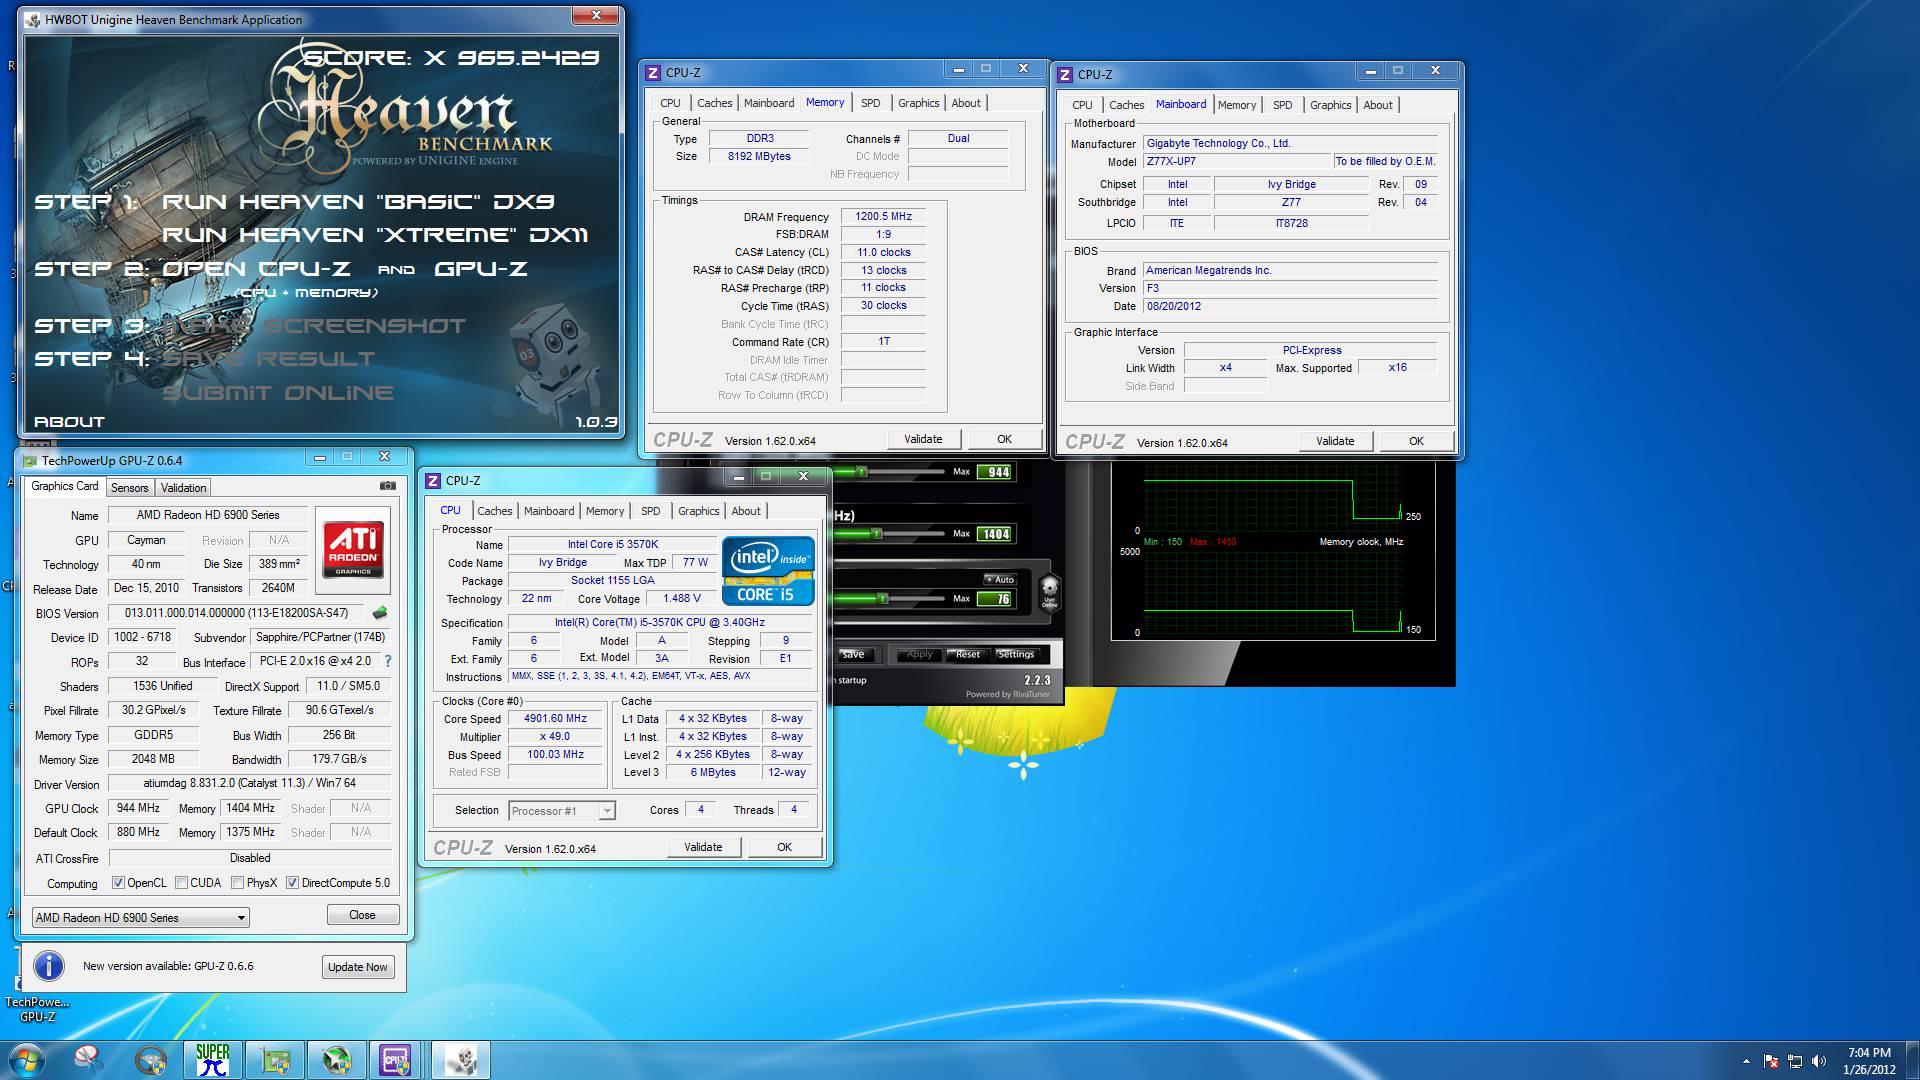Open the Processor #1 selection dropdown

[x=562, y=811]
